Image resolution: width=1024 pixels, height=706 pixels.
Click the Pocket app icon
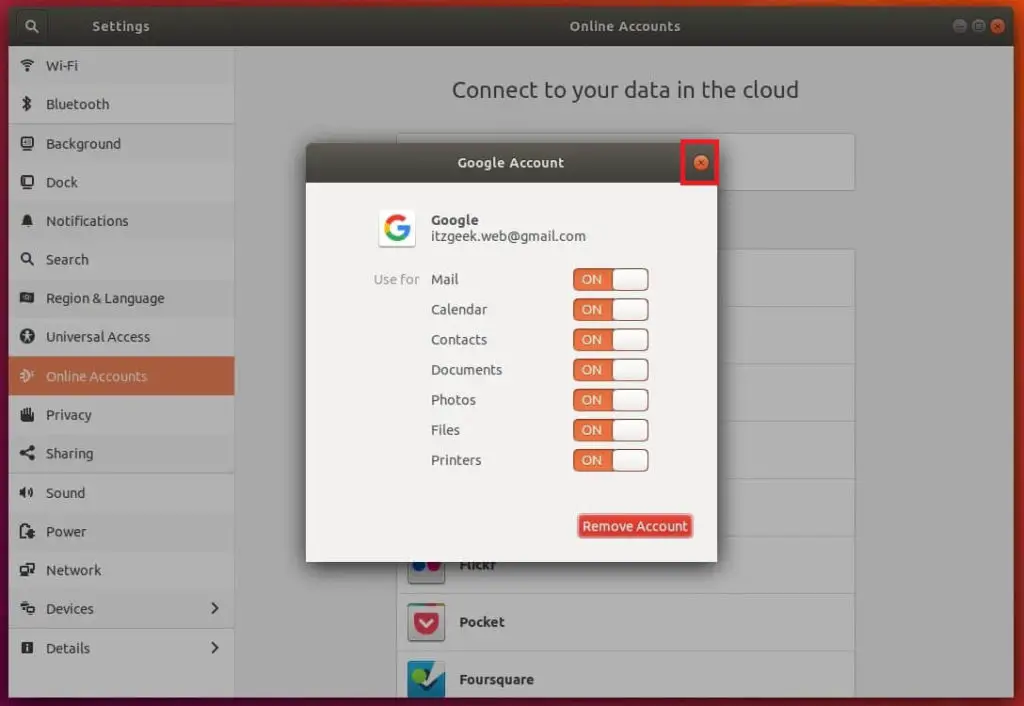click(426, 622)
